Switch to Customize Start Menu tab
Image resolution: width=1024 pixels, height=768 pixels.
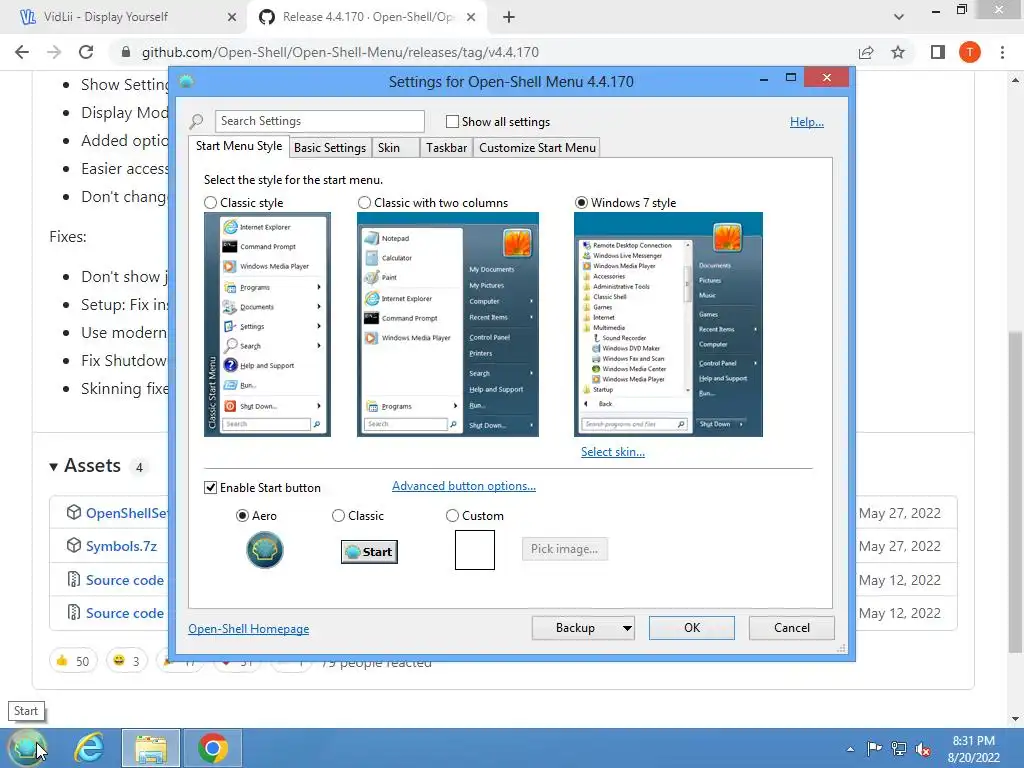(537, 148)
